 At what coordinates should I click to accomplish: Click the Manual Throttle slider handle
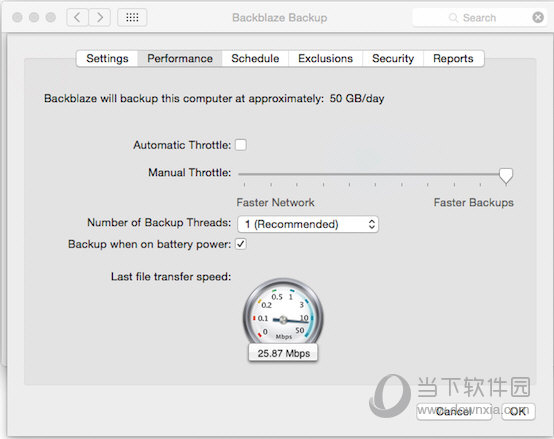click(506, 176)
